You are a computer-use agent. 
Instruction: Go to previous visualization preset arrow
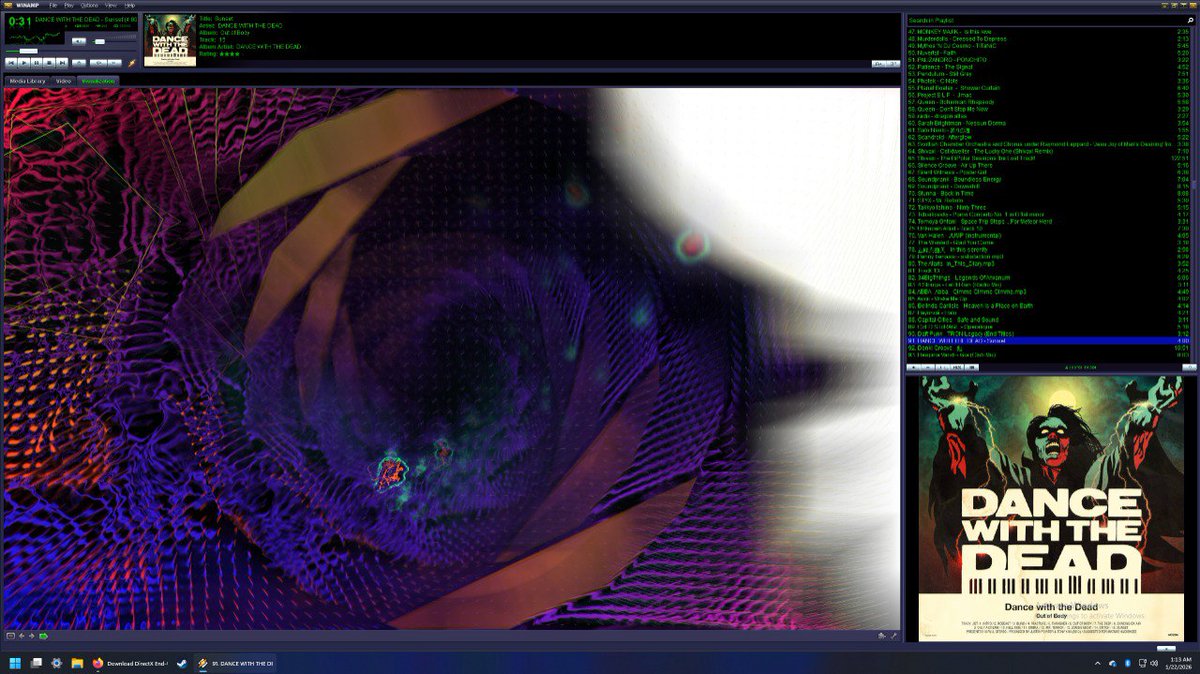click(21, 636)
